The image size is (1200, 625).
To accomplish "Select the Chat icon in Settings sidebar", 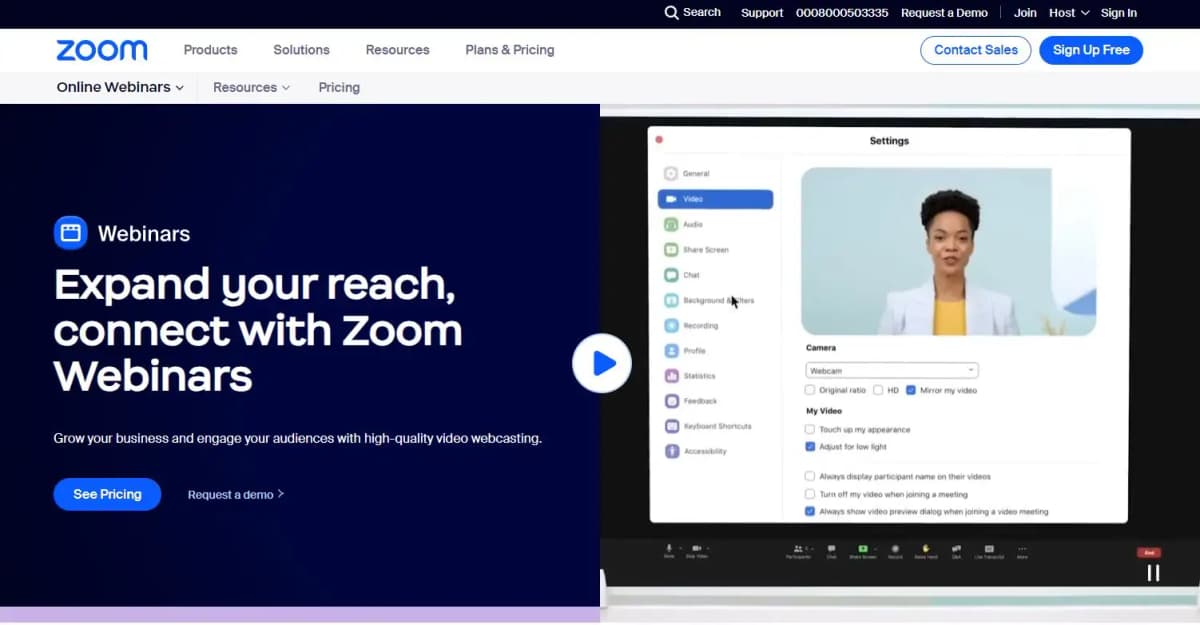I will click(x=671, y=275).
